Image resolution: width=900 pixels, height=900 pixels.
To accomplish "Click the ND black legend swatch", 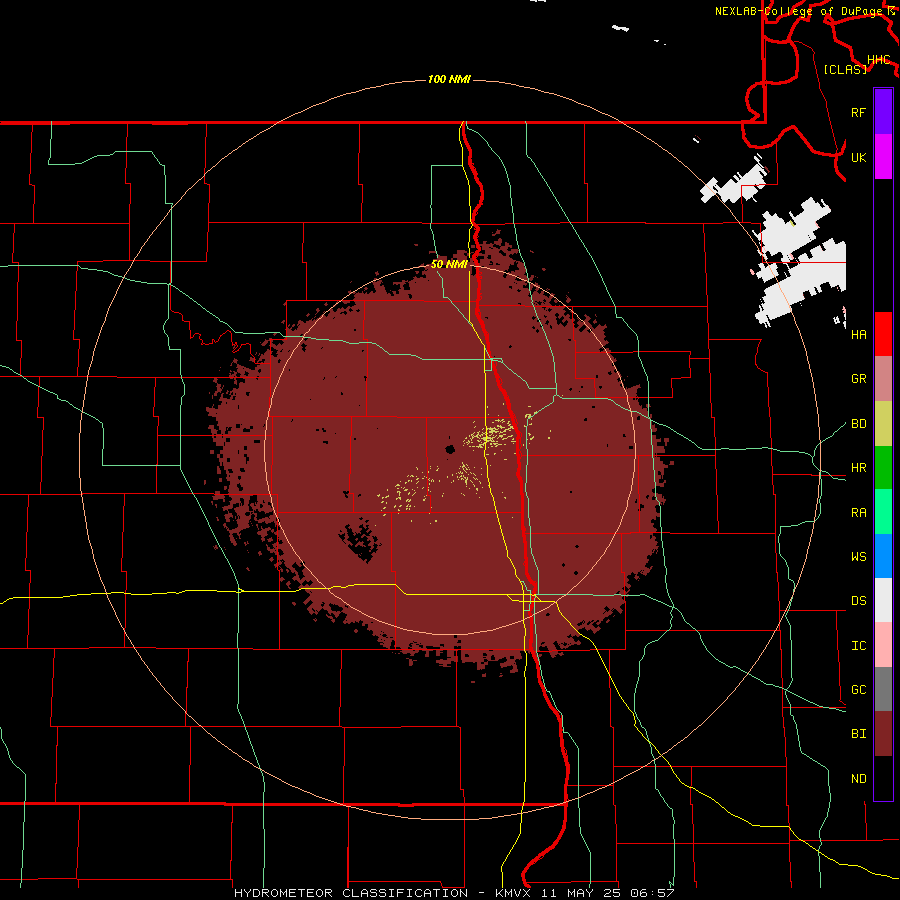I will tap(883, 778).
